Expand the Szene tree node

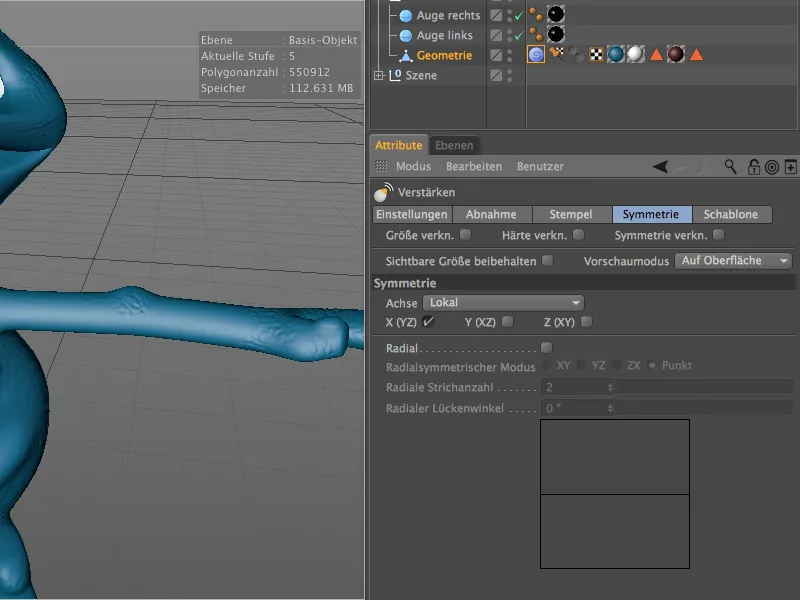pos(379,76)
